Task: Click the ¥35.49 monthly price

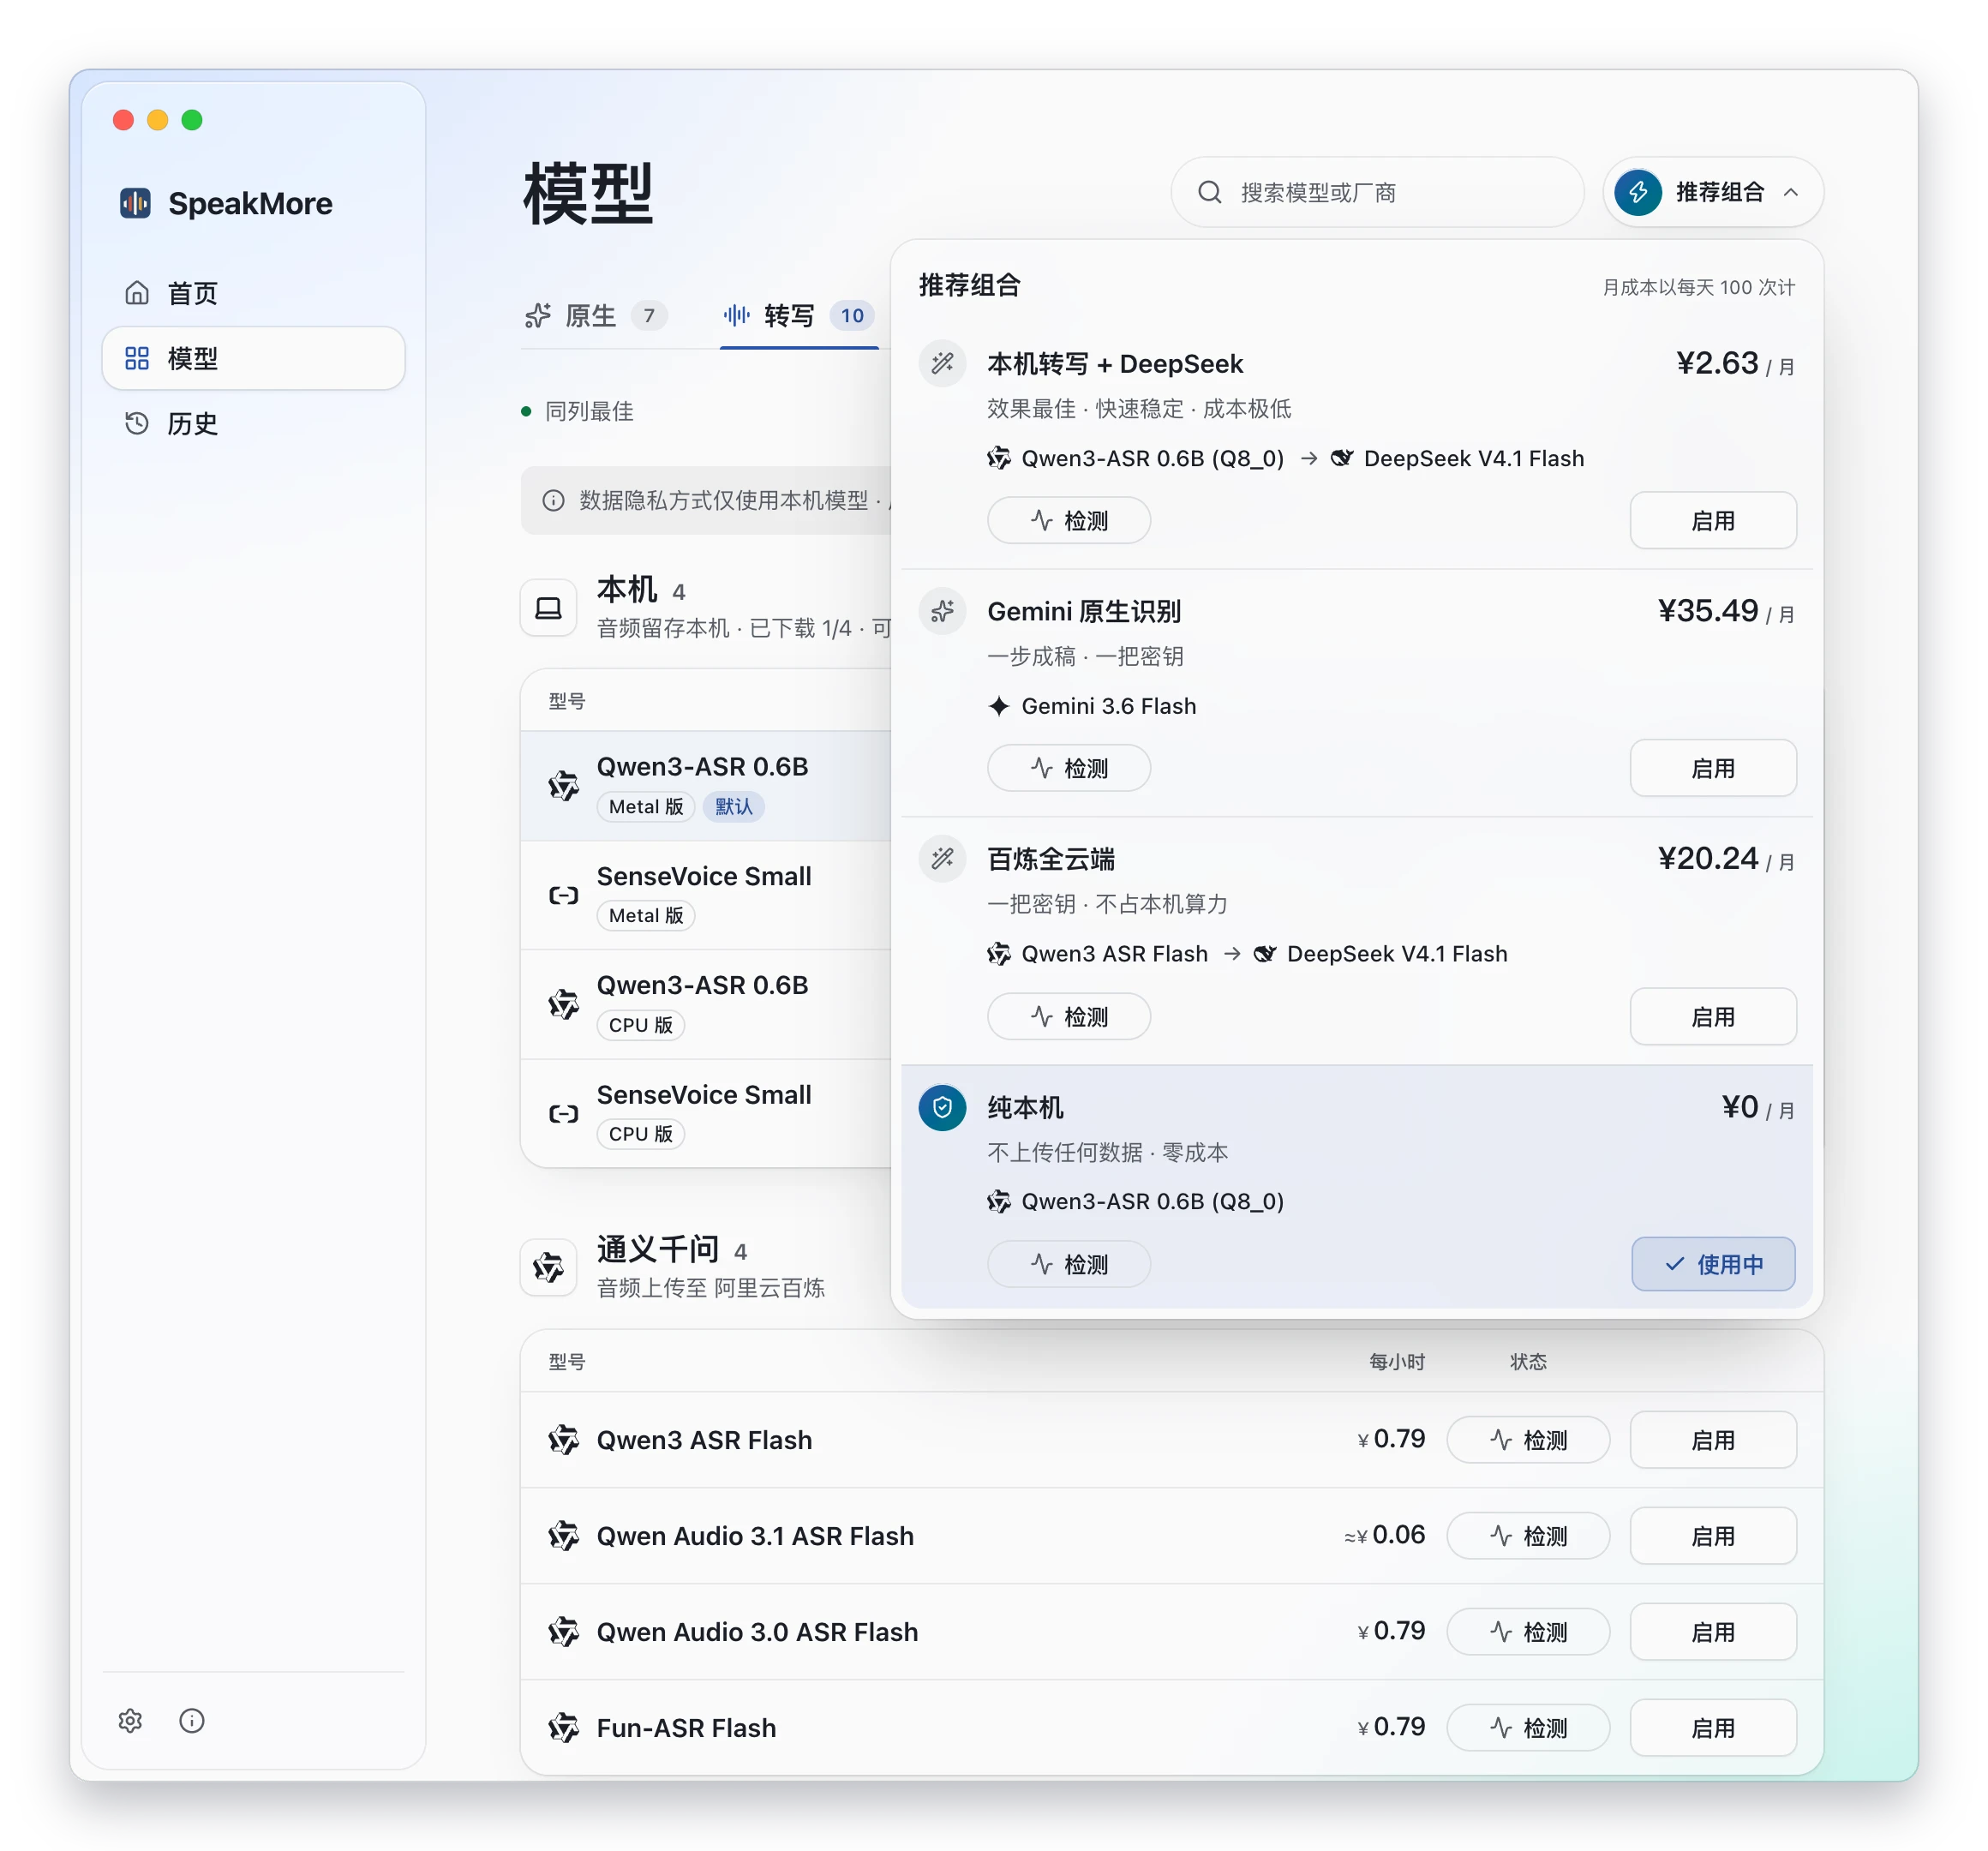Action: [x=1707, y=610]
